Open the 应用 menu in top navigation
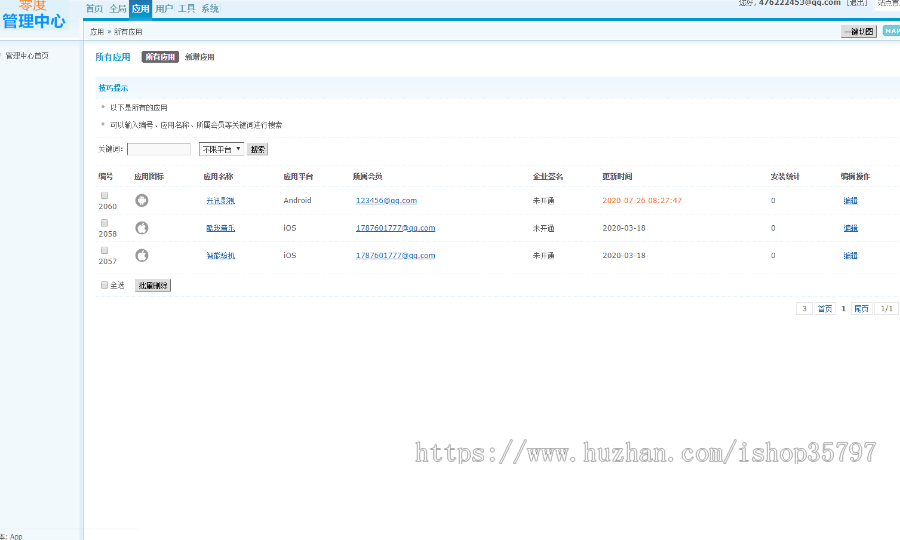Image resolution: width=900 pixels, height=540 pixels. coord(140,9)
